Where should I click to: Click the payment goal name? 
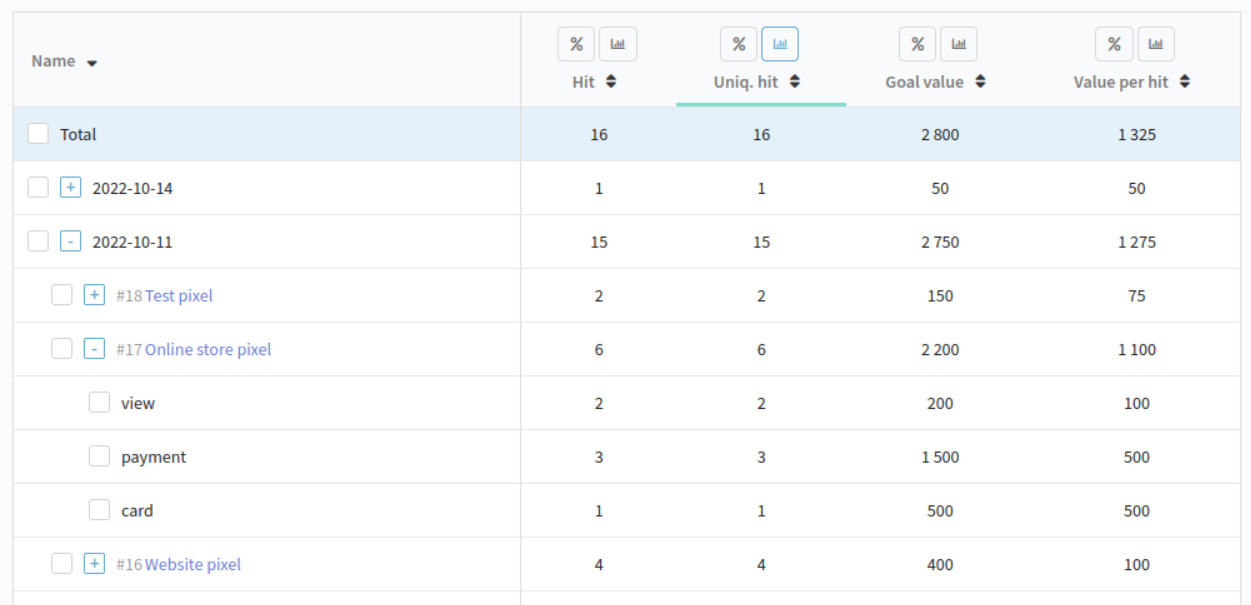(154, 457)
